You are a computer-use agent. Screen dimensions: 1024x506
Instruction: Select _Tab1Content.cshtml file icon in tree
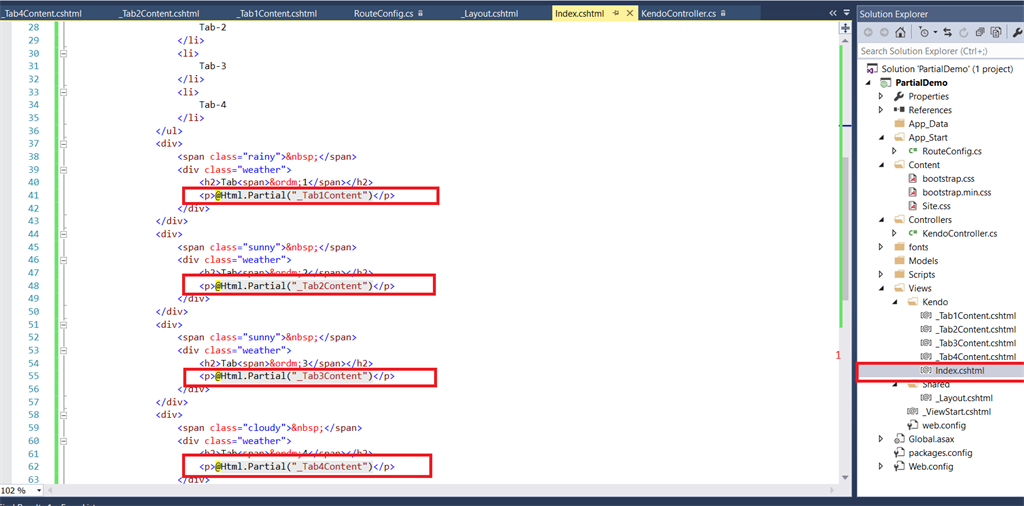(x=926, y=316)
